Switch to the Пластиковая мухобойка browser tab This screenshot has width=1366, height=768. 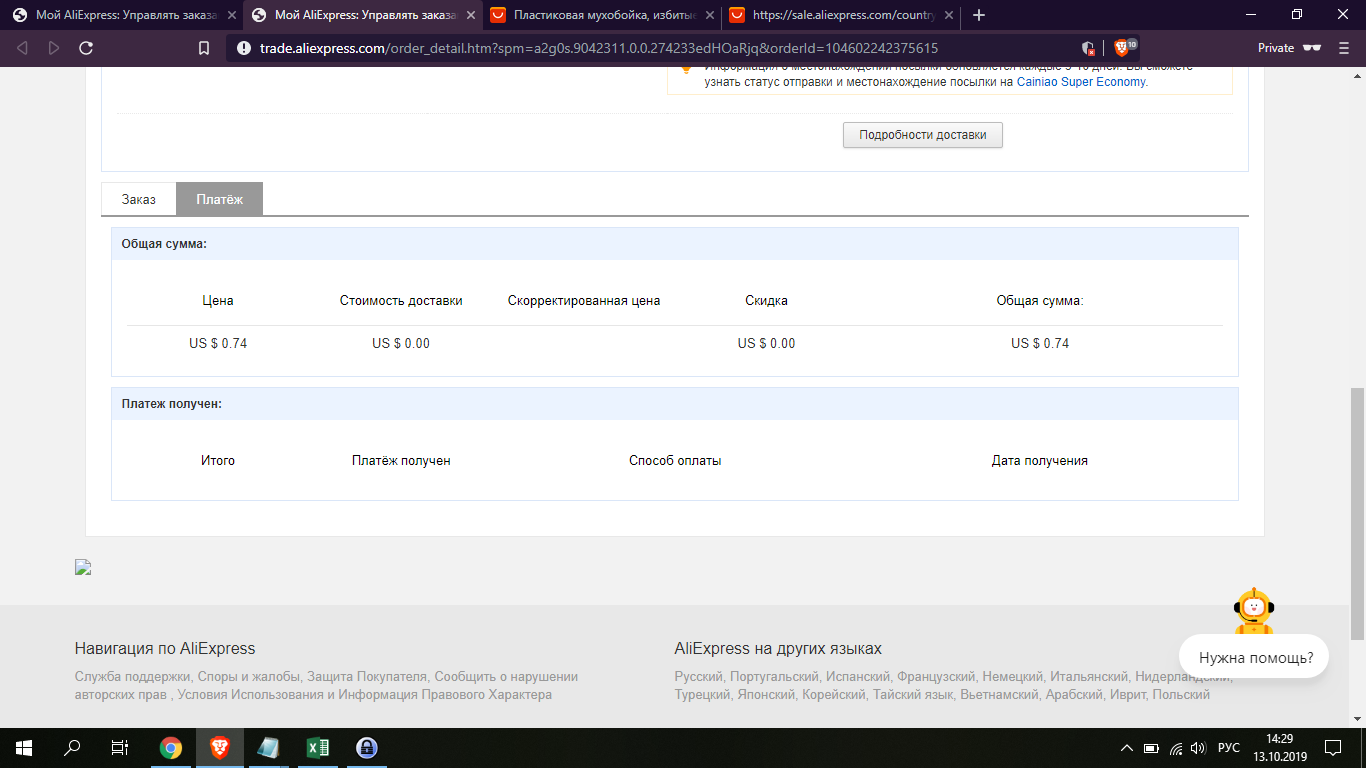[601, 15]
